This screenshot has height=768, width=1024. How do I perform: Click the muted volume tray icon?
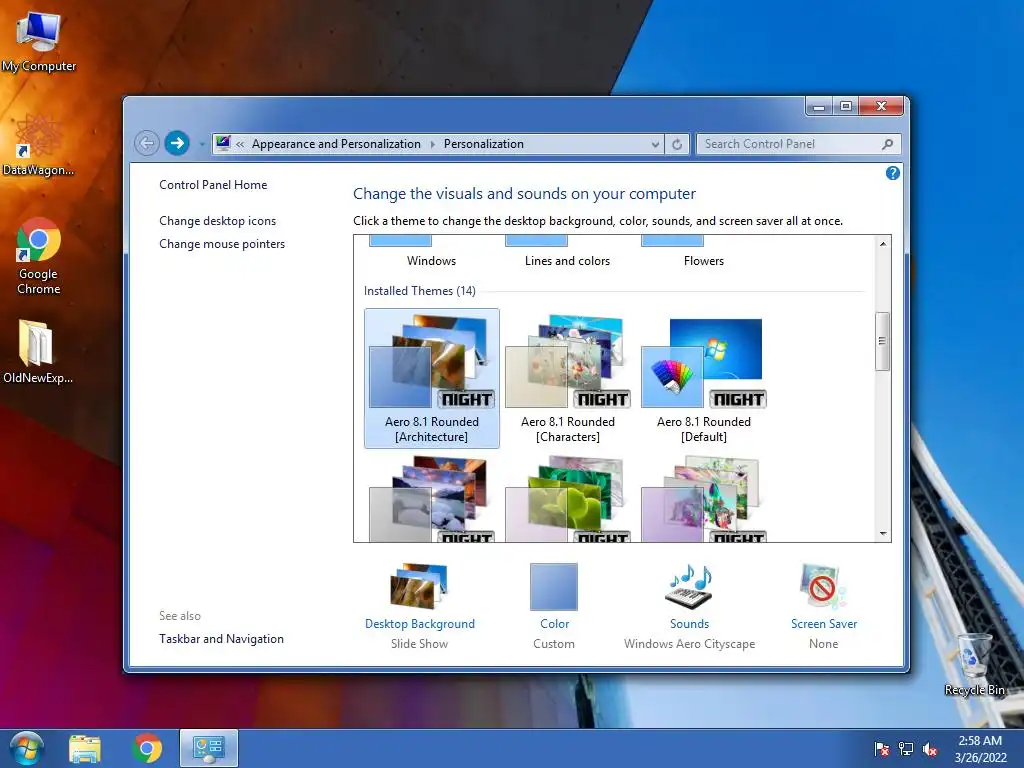point(930,749)
